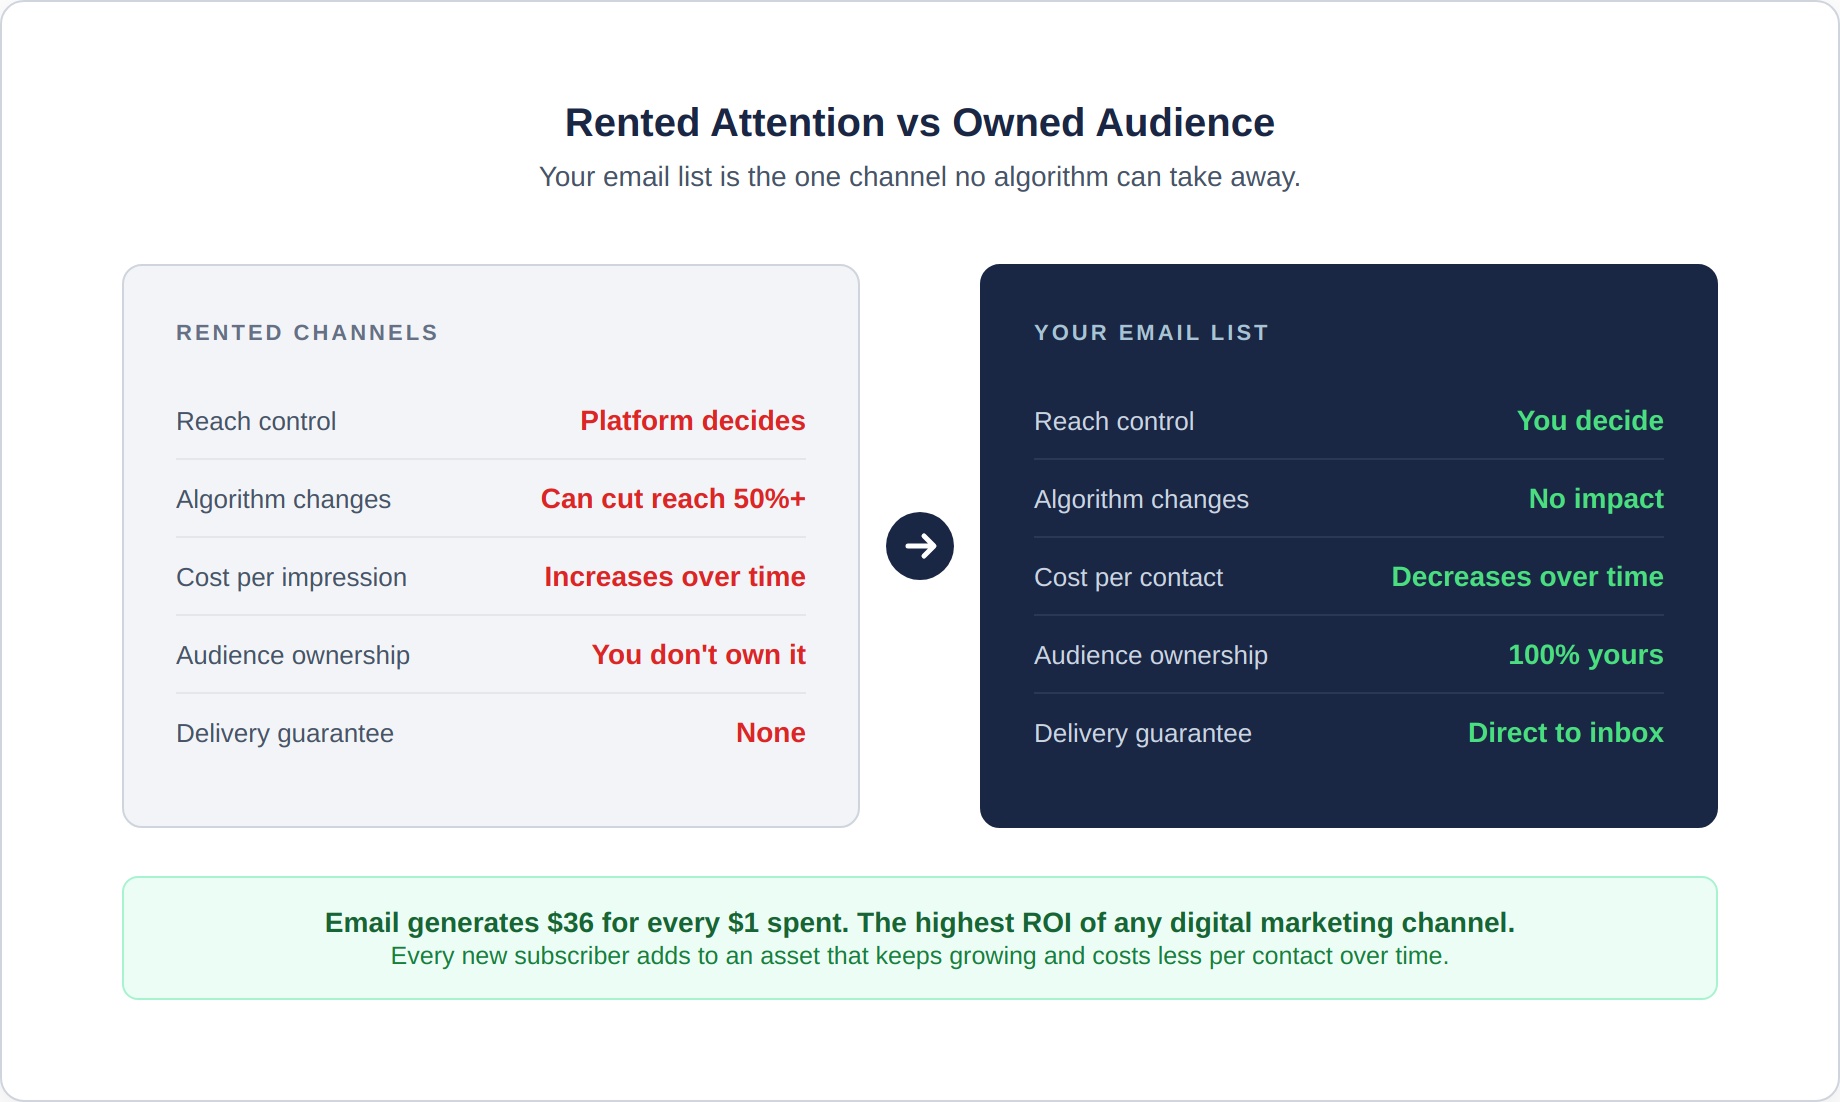
Task: Click the subtitle about email list channel
Action: [919, 177]
